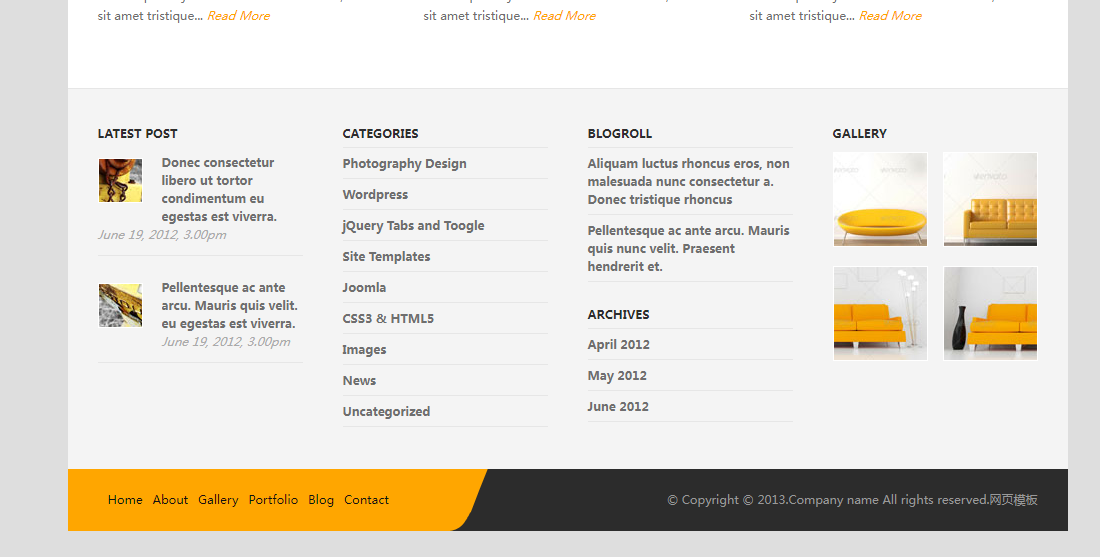View the sofa with floor lamp thumbnail
This screenshot has height=557, width=1100.
[x=880, y=313]
